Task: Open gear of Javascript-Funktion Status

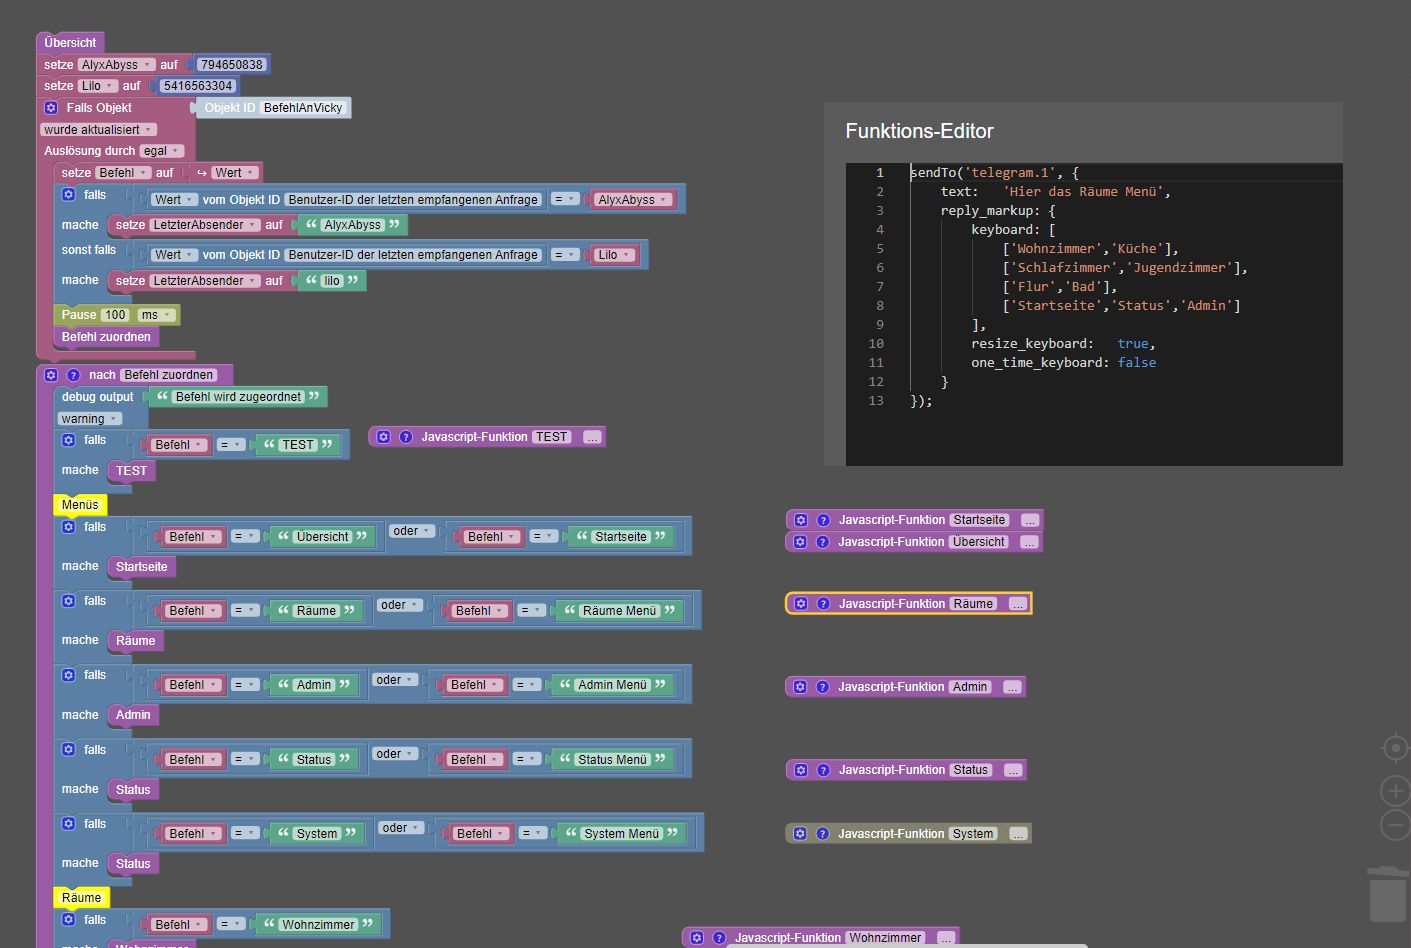Action: point(801,770)
